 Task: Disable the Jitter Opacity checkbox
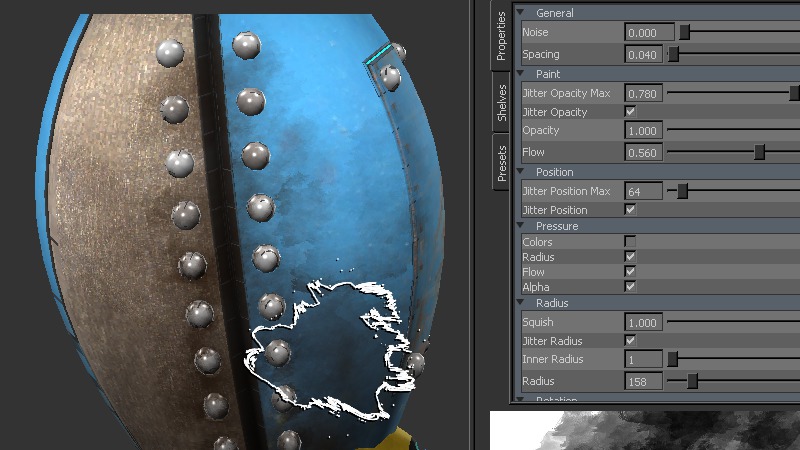(x=631, y=111)
